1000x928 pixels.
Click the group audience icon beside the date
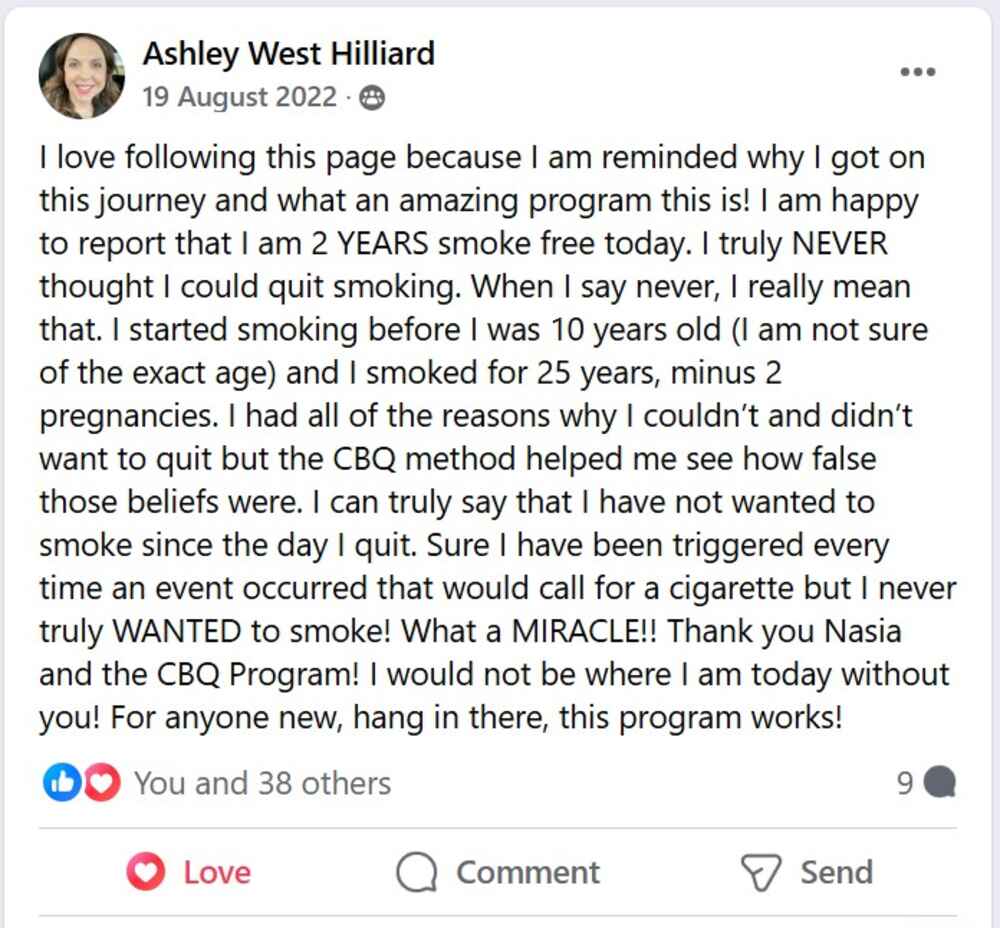coord(372,98)
